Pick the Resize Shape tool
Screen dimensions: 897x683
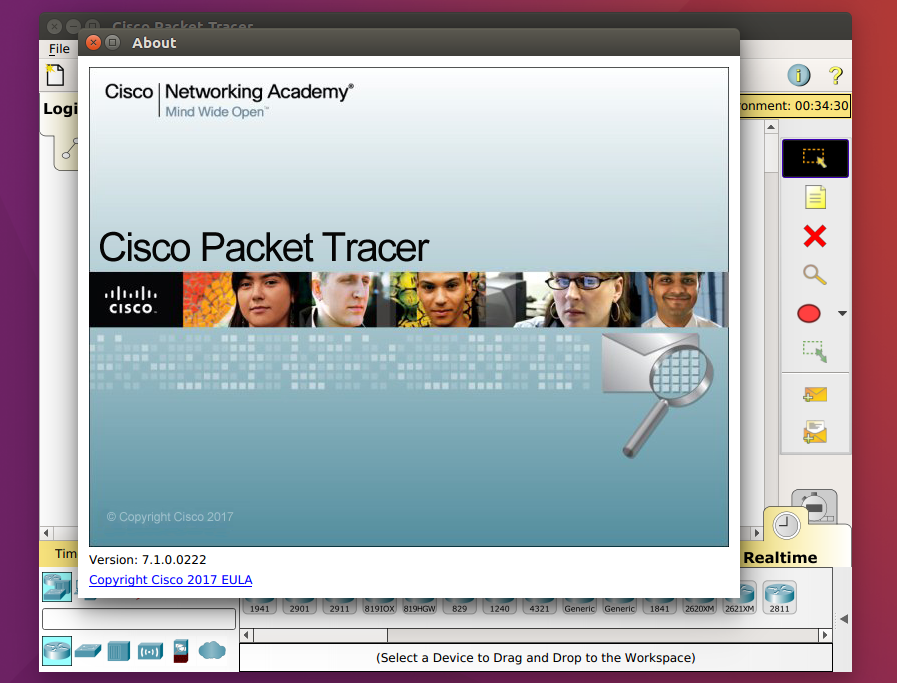point(815,352)
